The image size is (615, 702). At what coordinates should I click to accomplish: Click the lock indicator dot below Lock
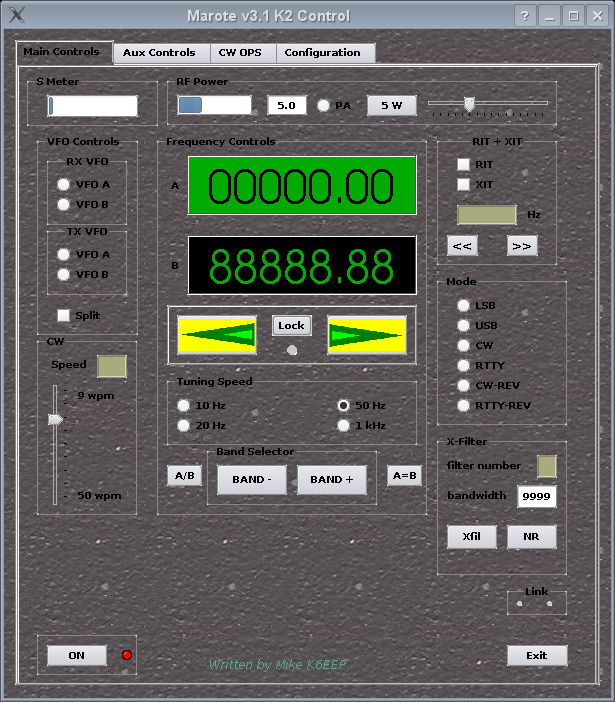292,350
